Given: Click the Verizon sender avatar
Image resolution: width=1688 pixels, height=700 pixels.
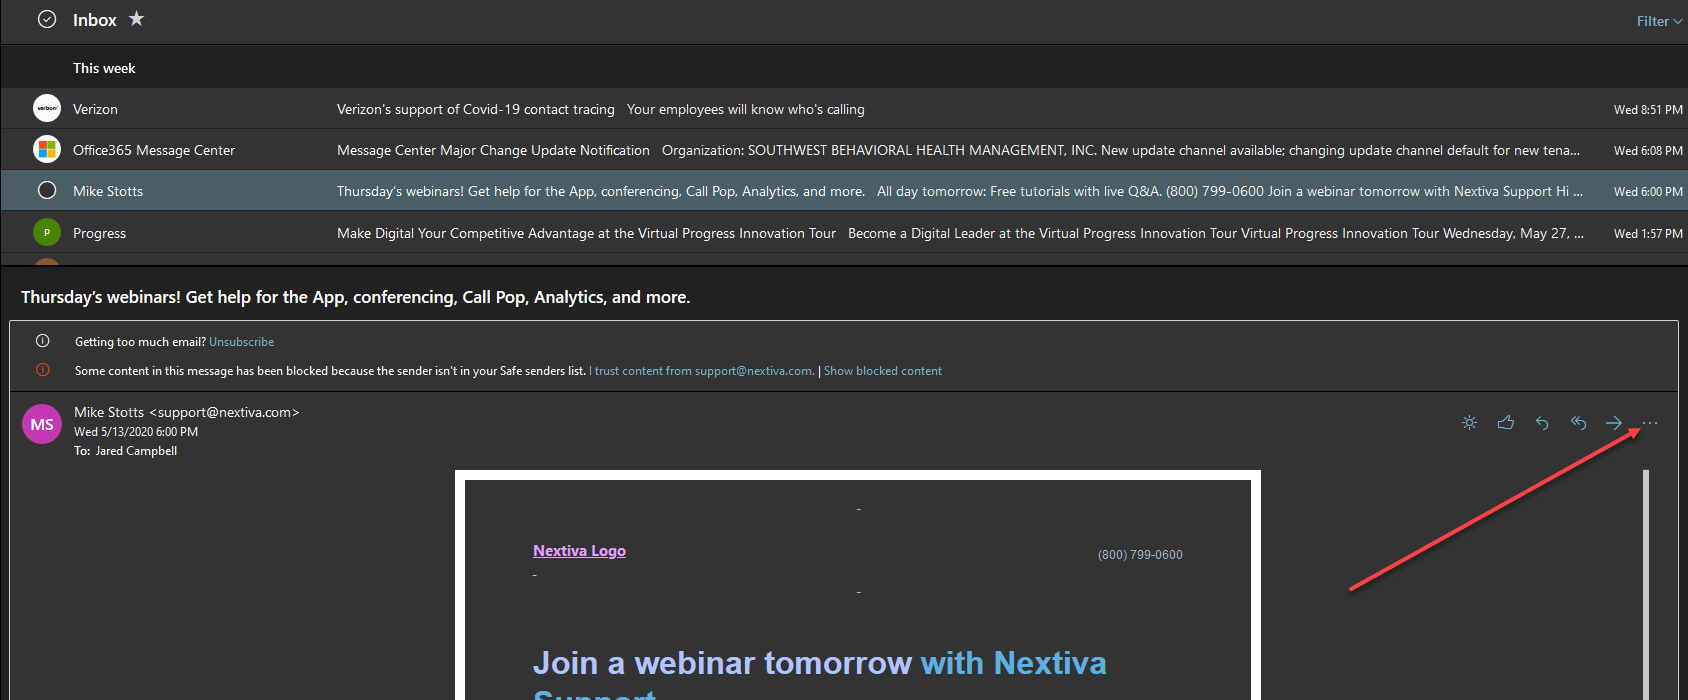Looking at the screenshot, I should (x=47, y=108).
